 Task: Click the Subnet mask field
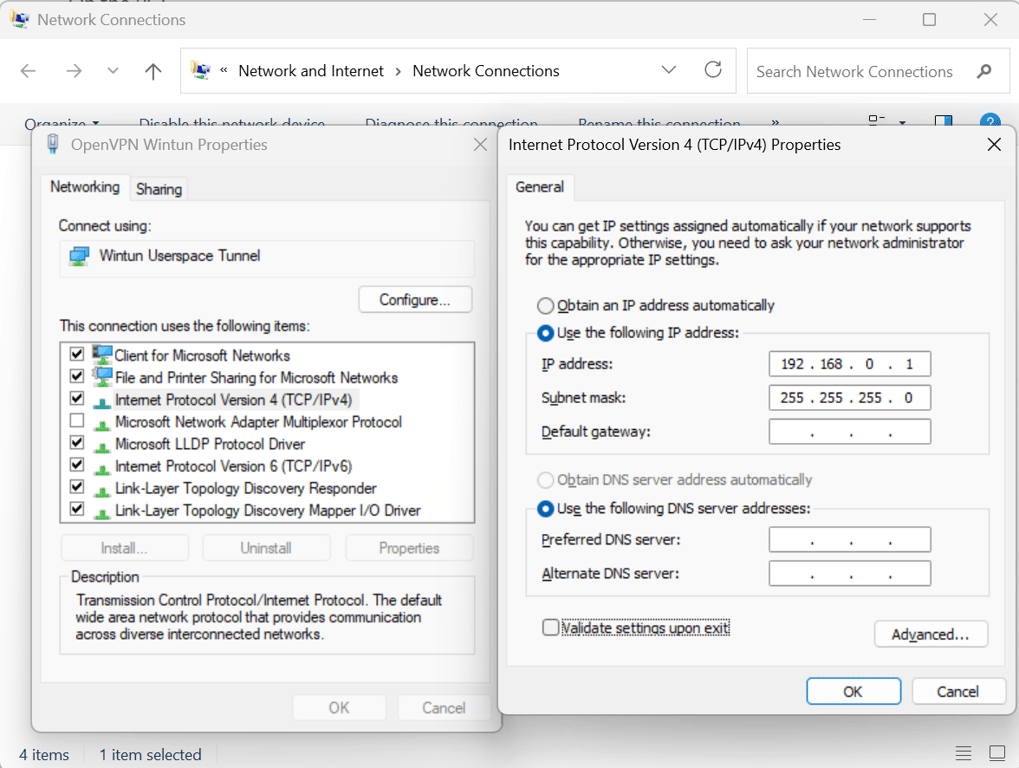coord(849,398)
